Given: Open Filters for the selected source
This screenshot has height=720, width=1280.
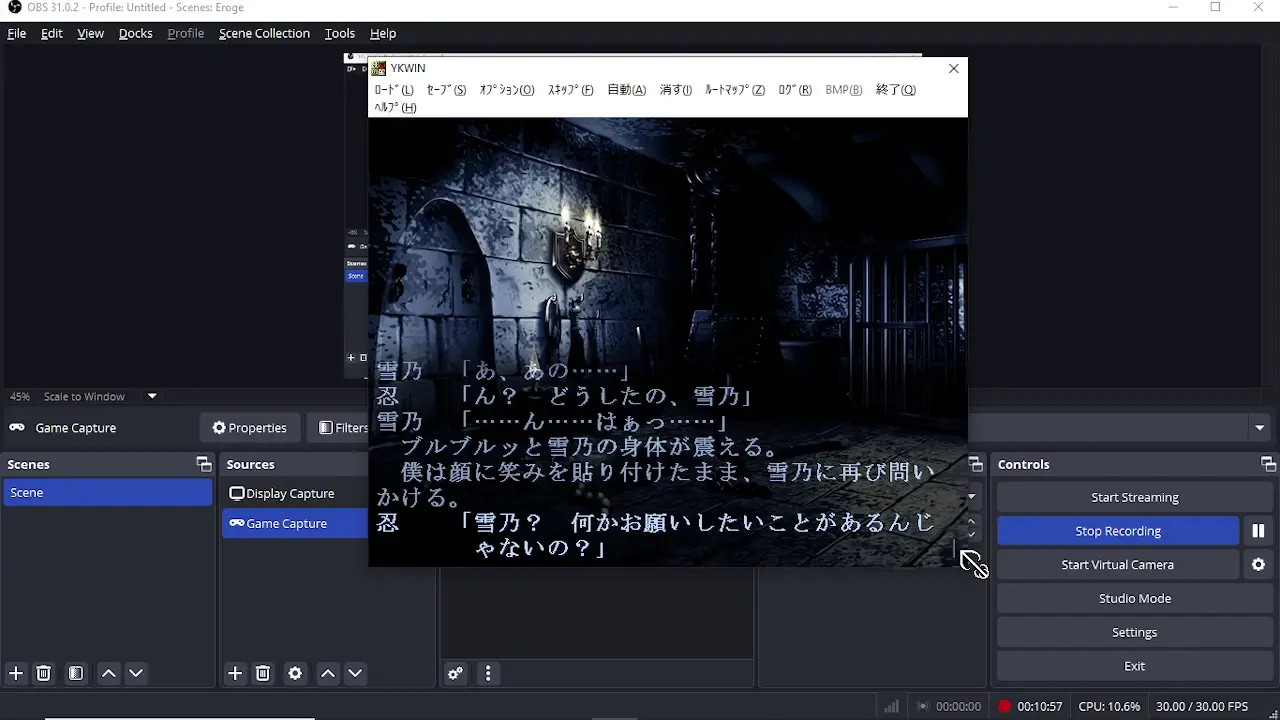Looking at the screenshot, I should coord(340,428).
